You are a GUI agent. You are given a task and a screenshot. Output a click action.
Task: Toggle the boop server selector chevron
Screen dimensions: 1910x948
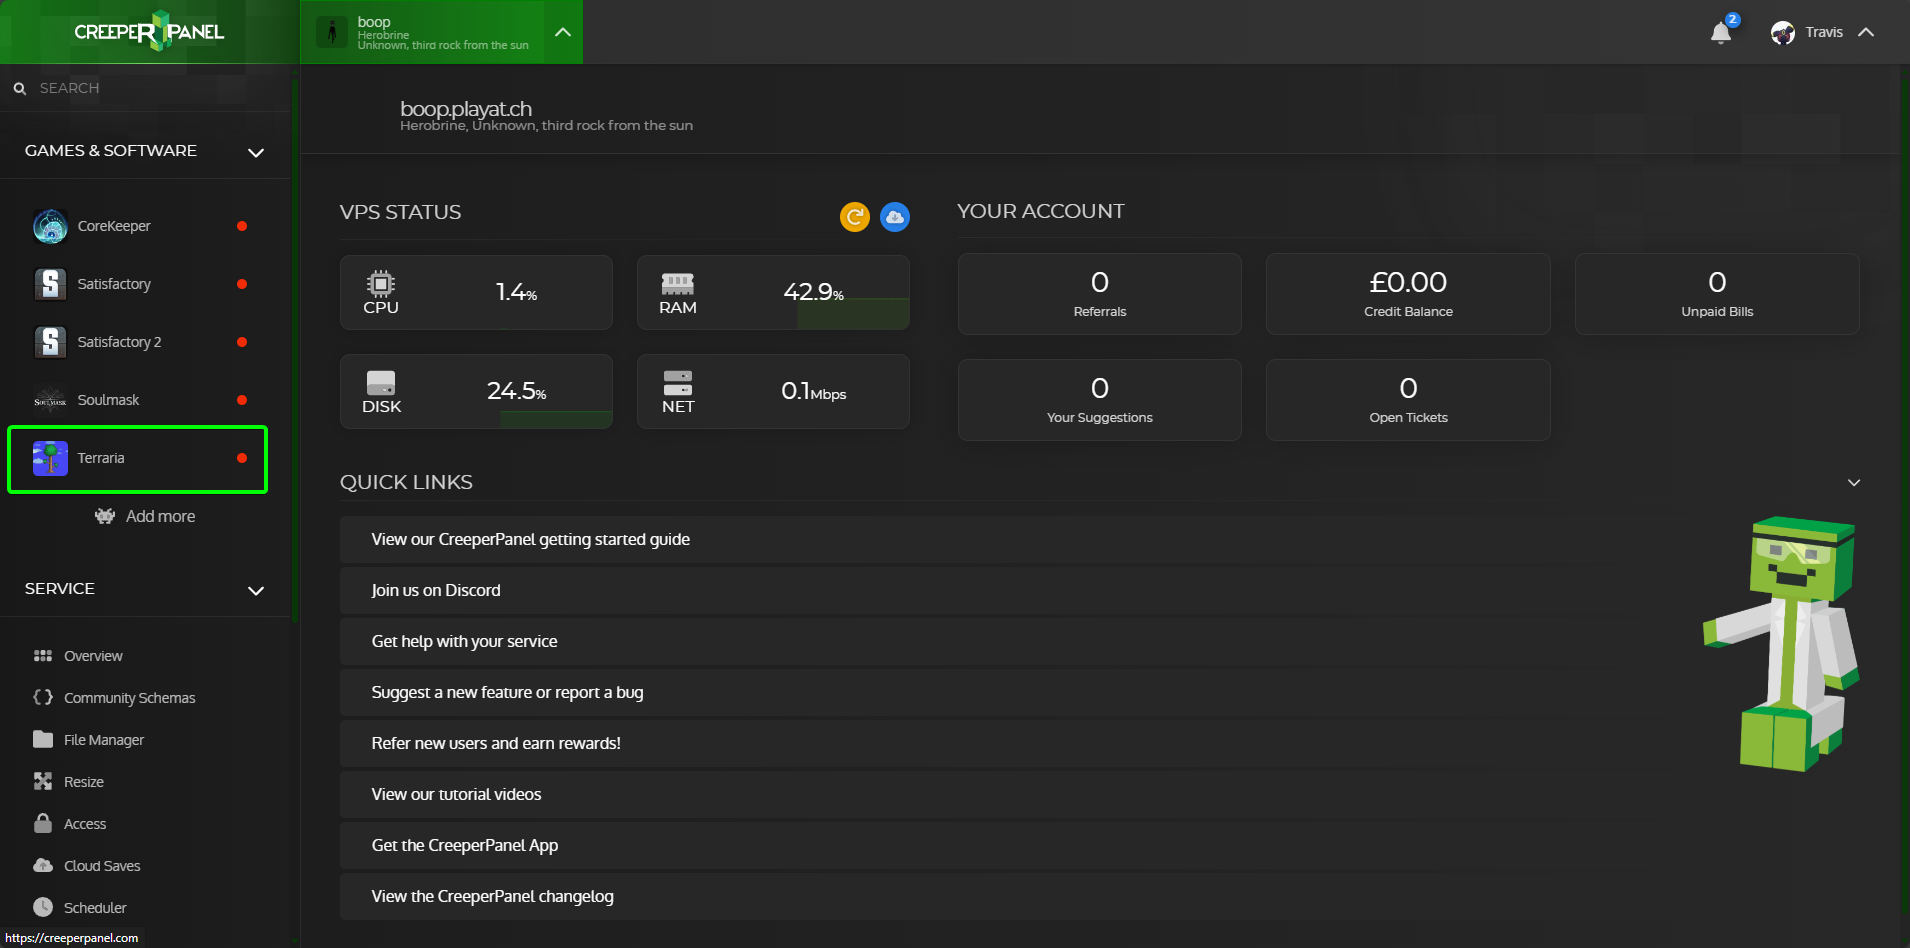pos(563,32)
